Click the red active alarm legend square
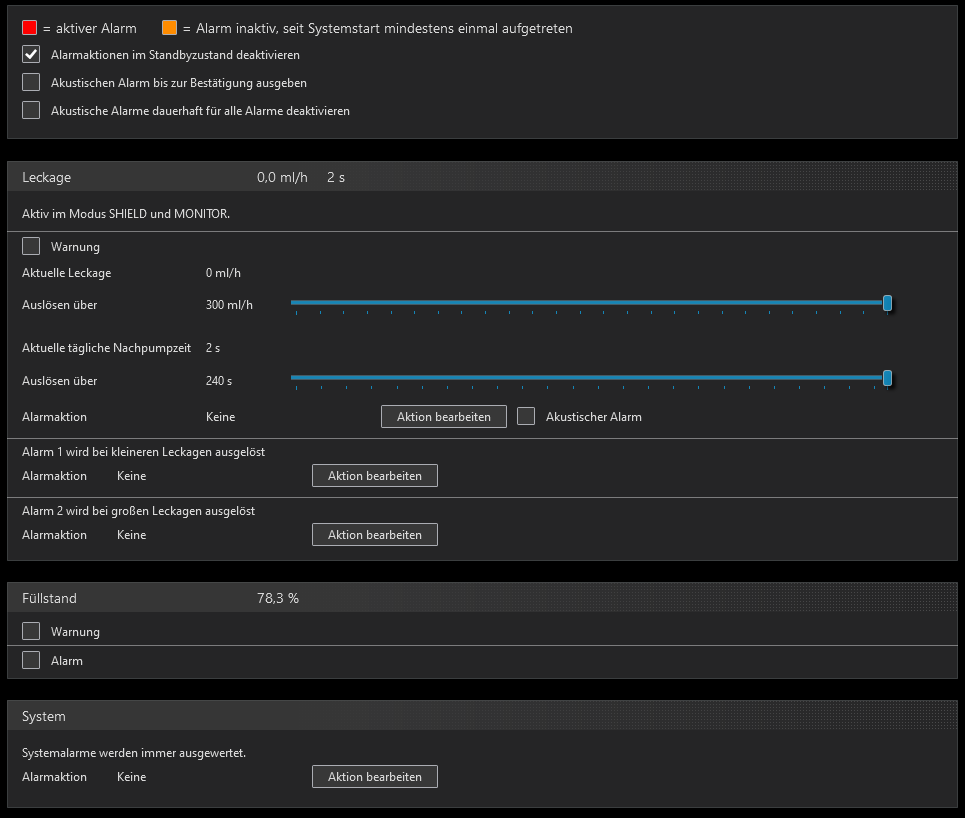The image size is (965, 818). (x=29, y=28)
